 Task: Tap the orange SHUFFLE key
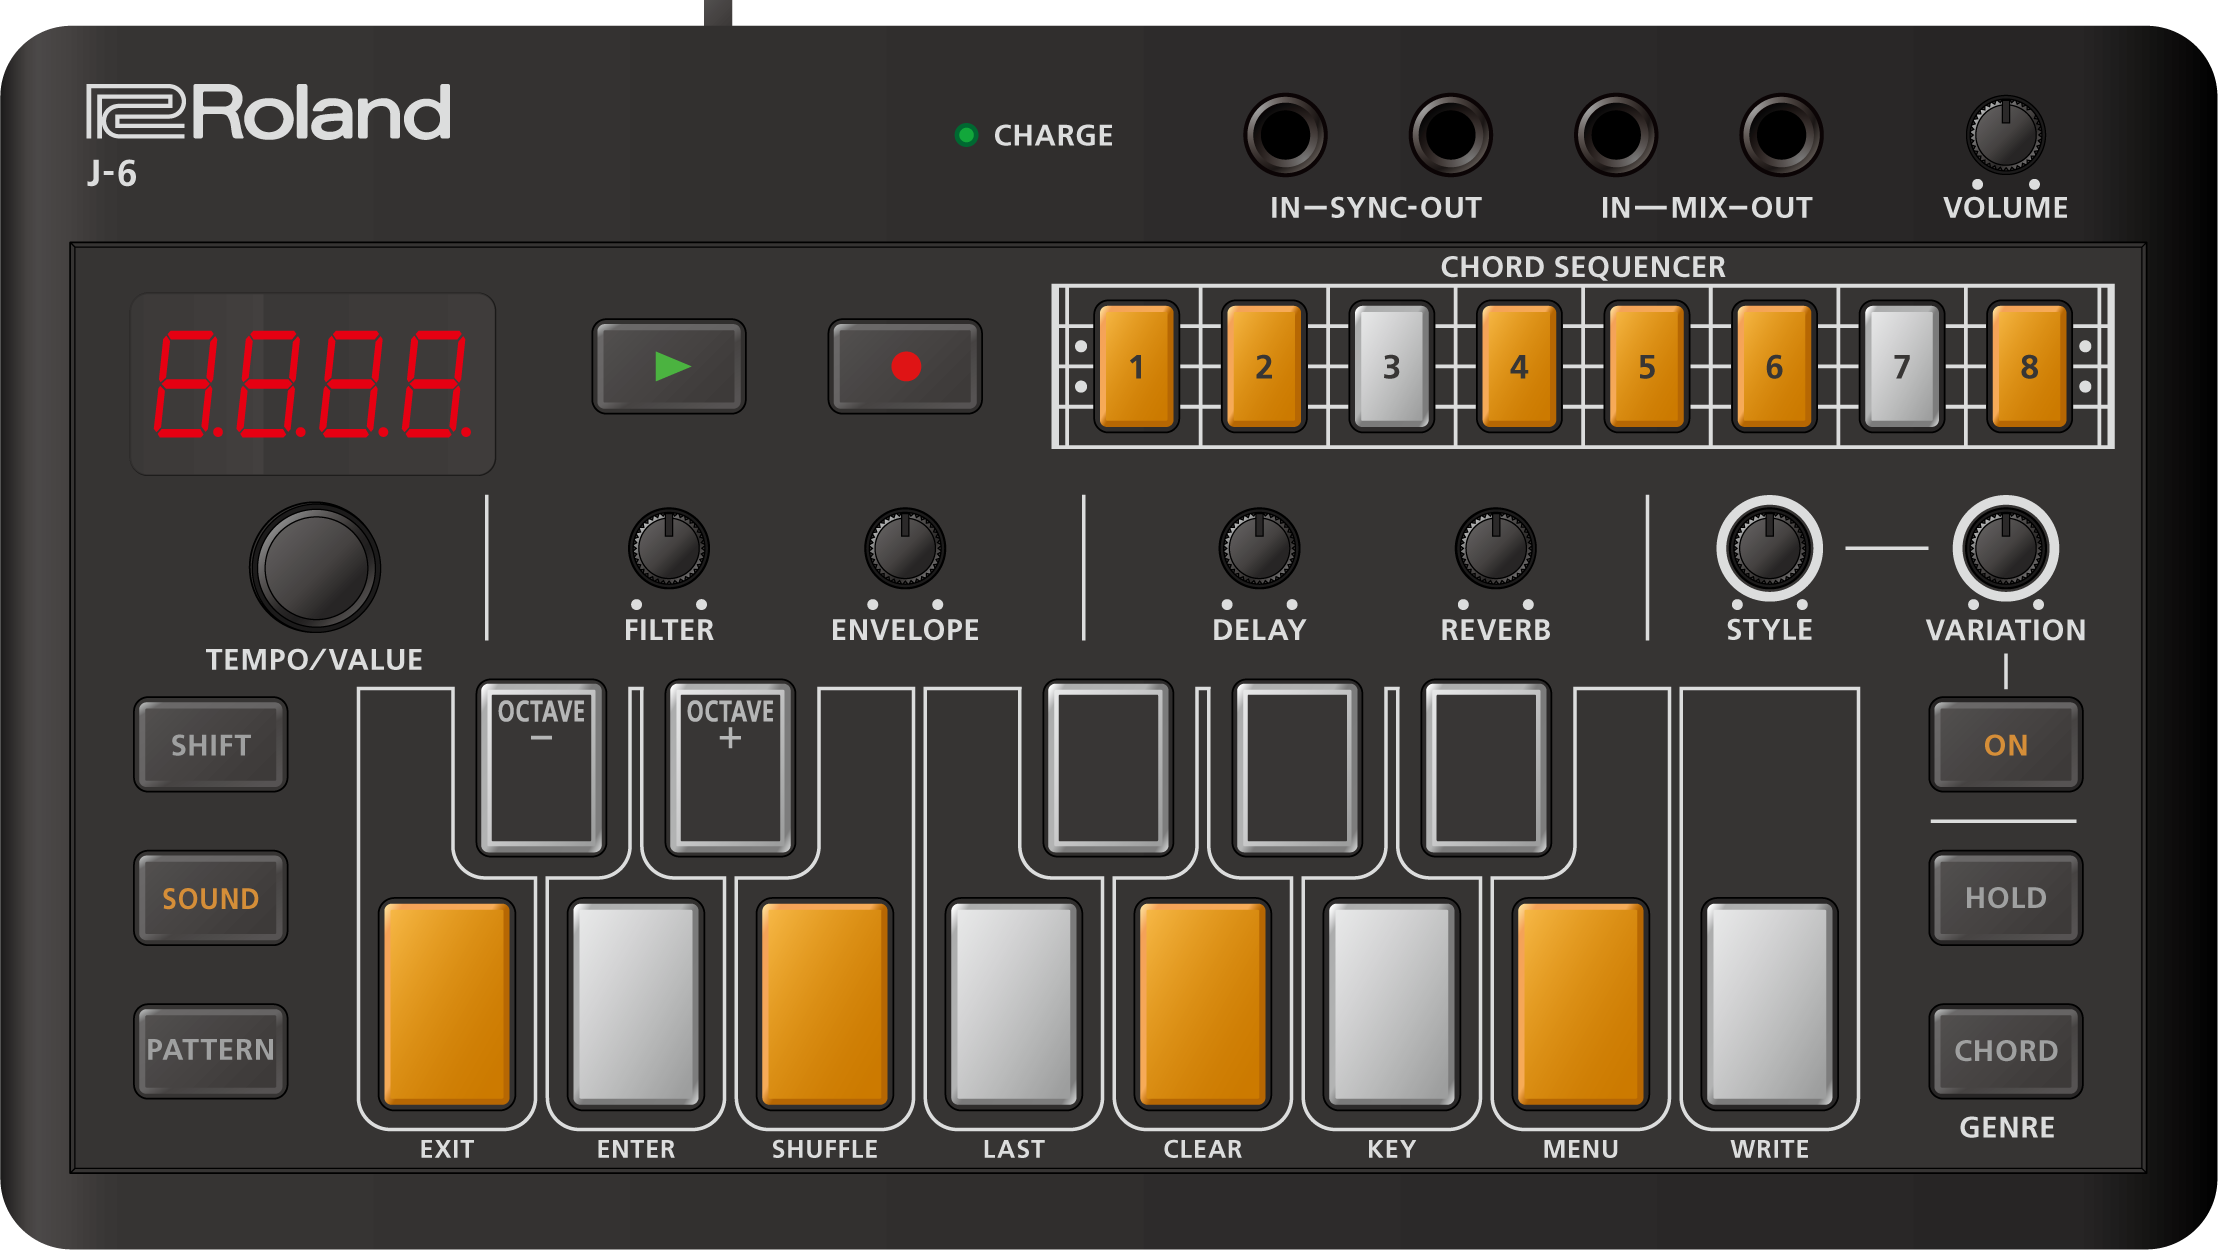tap(825, 1004)
